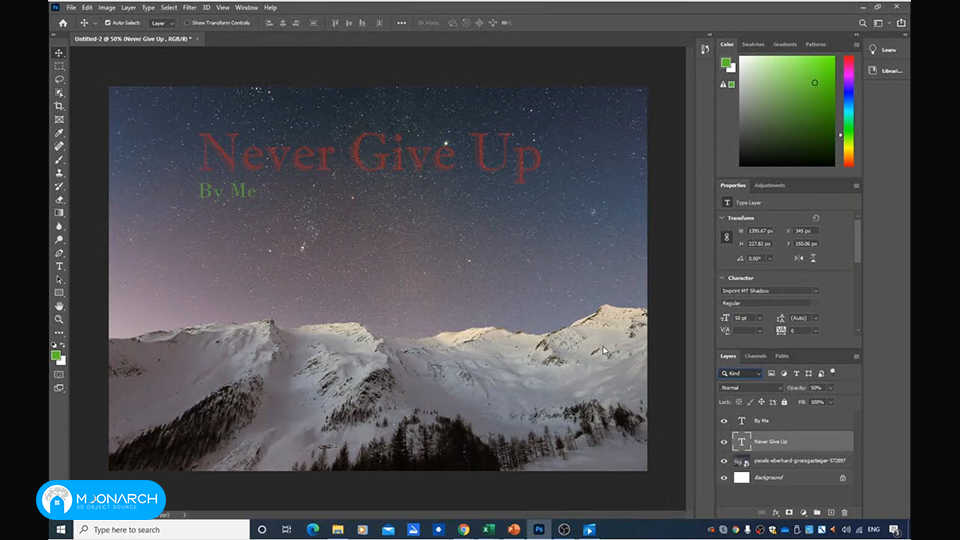Open the Auto-Select Layer dropdown

pos(162,23)
